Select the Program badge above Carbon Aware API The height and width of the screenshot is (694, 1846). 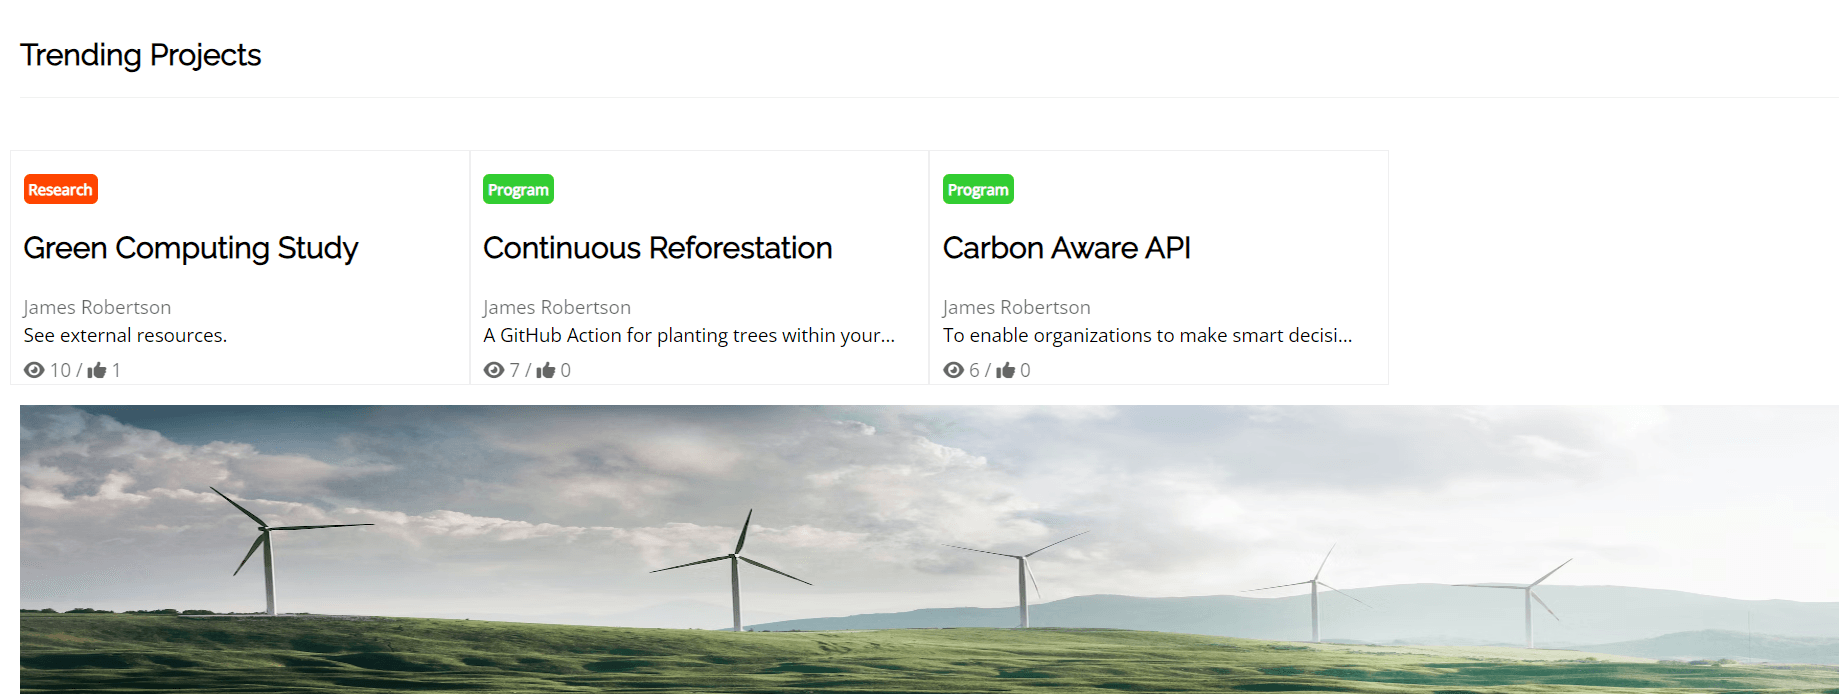(x=977, y=189)
